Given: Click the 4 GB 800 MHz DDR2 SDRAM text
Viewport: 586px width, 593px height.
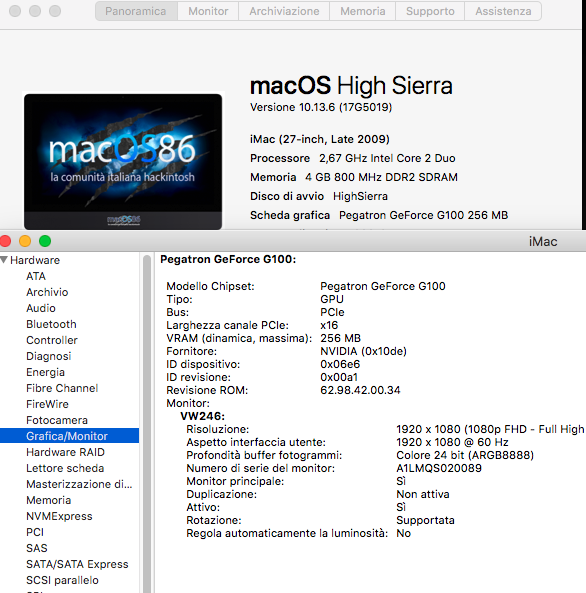Looking at the screenshot, I should 381,177.
